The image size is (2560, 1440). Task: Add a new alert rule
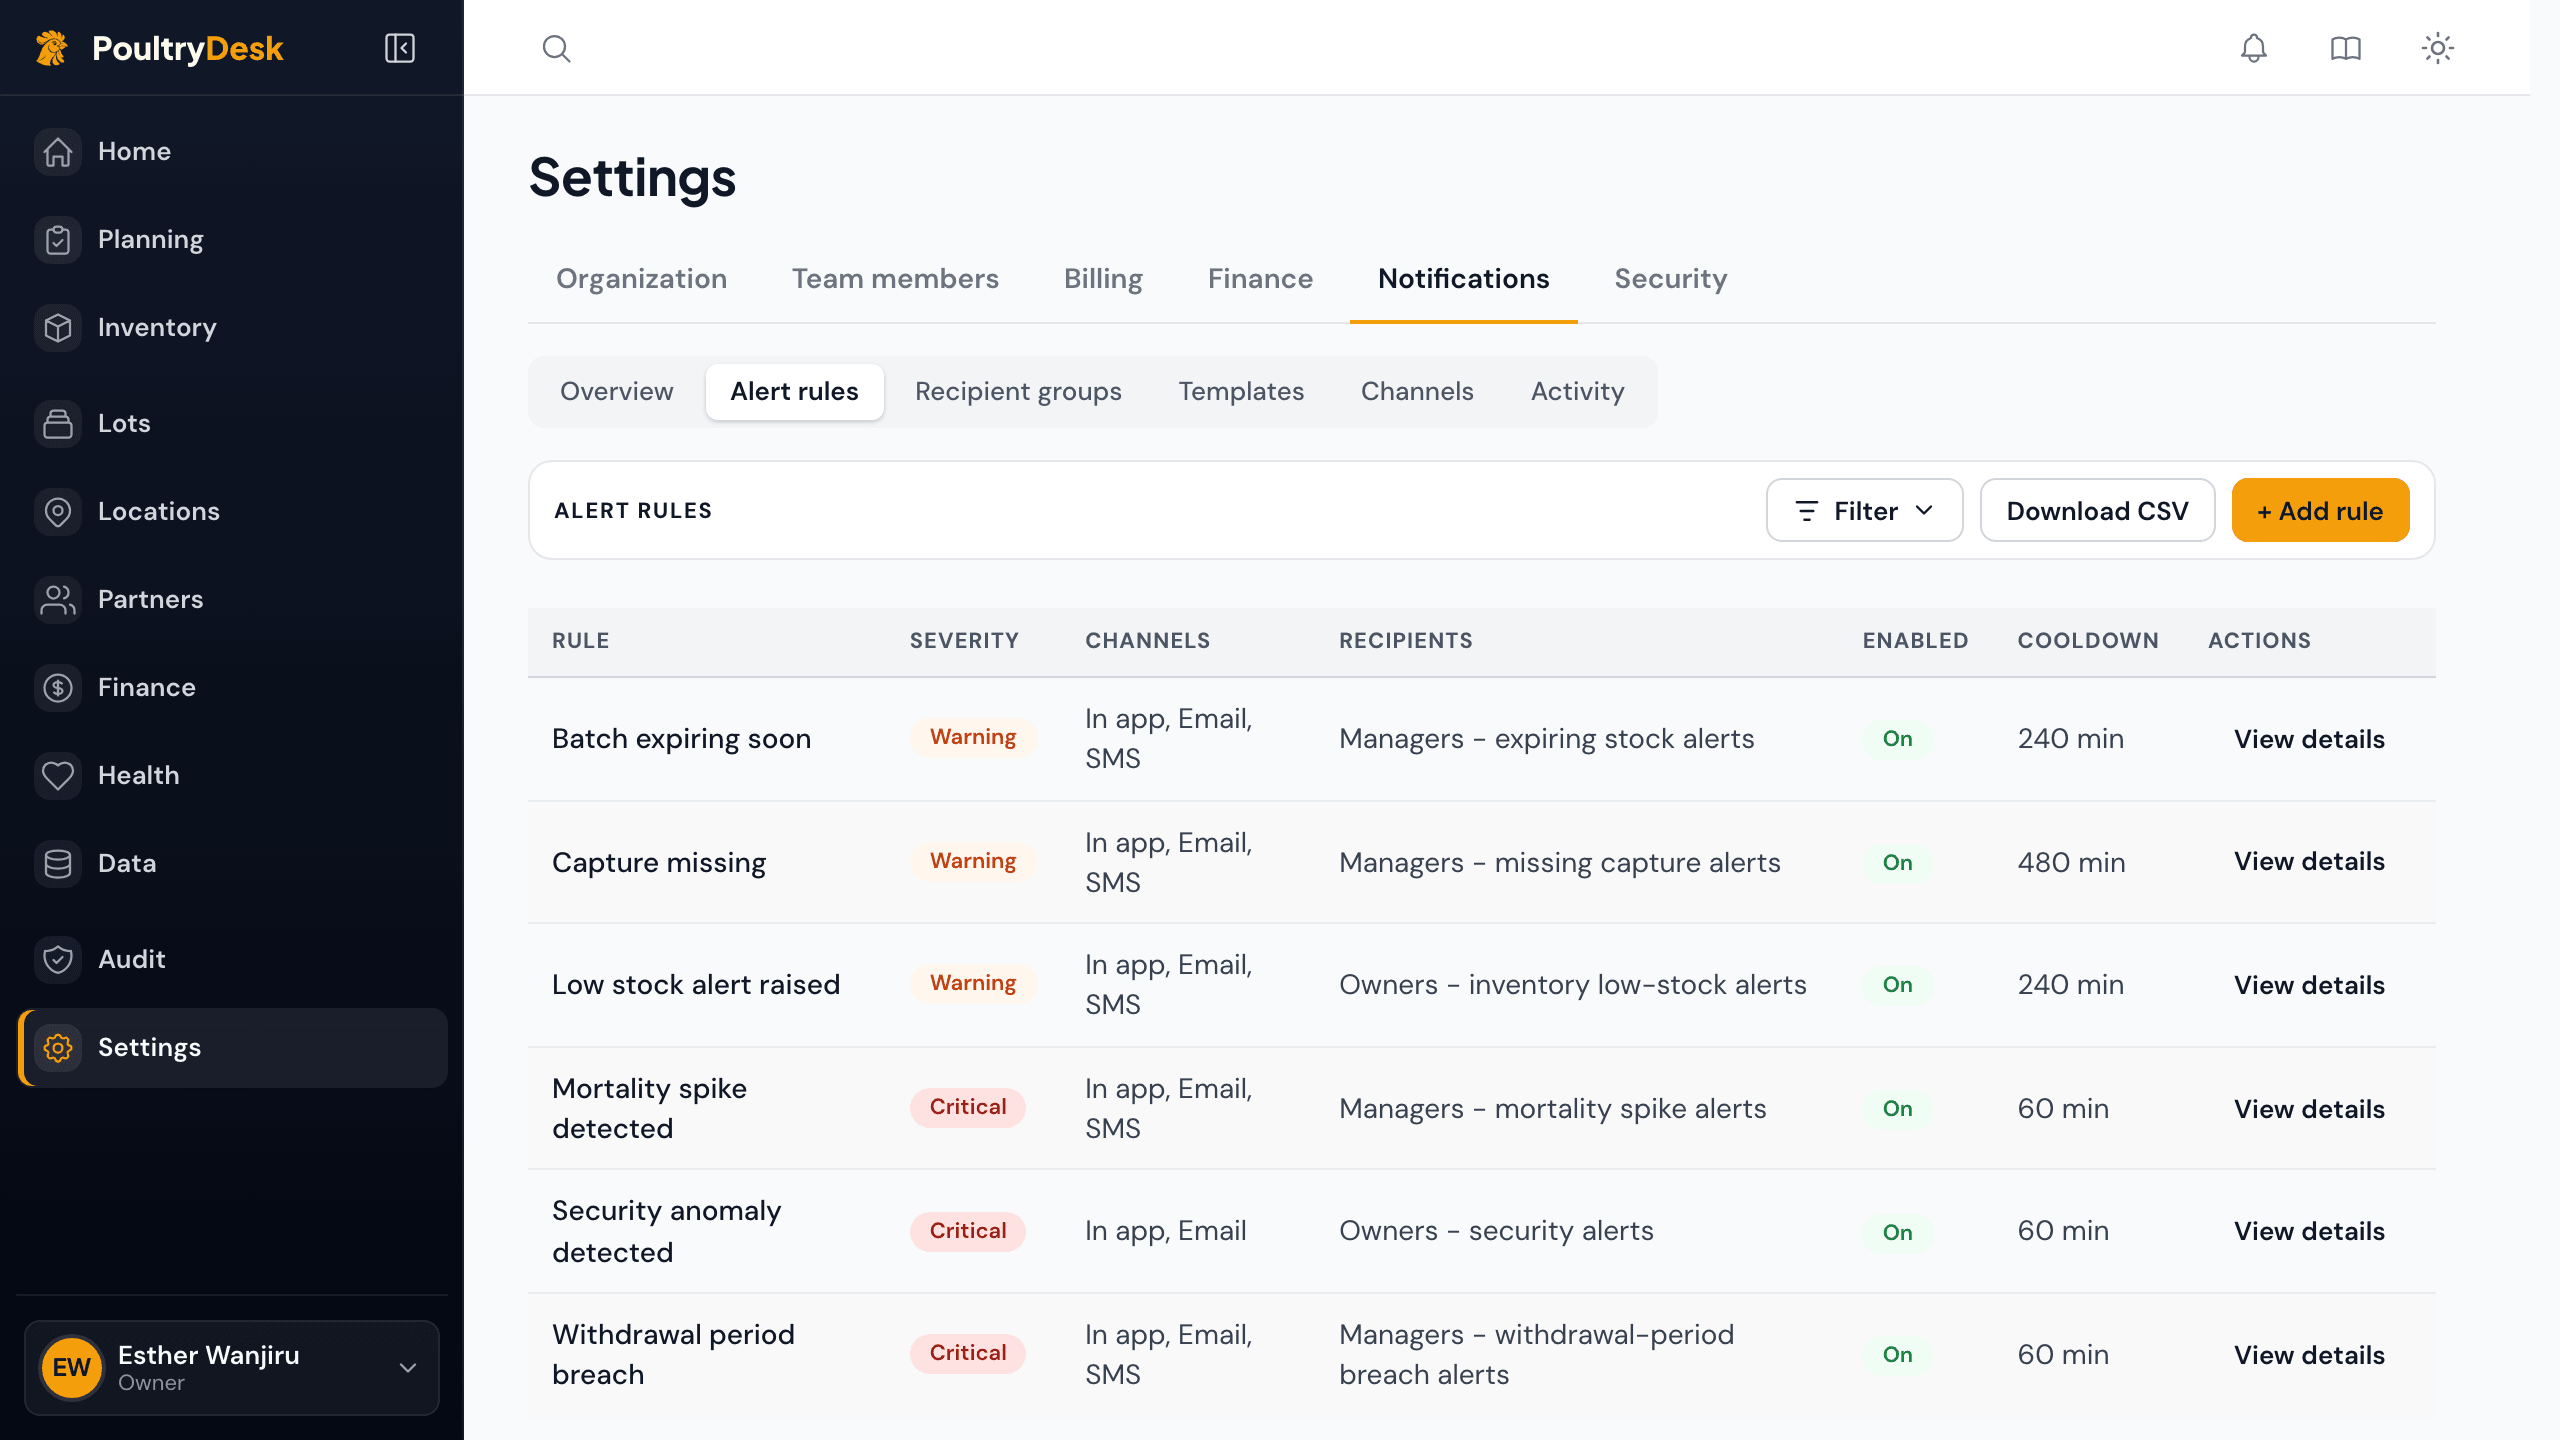click(2320, 511)
